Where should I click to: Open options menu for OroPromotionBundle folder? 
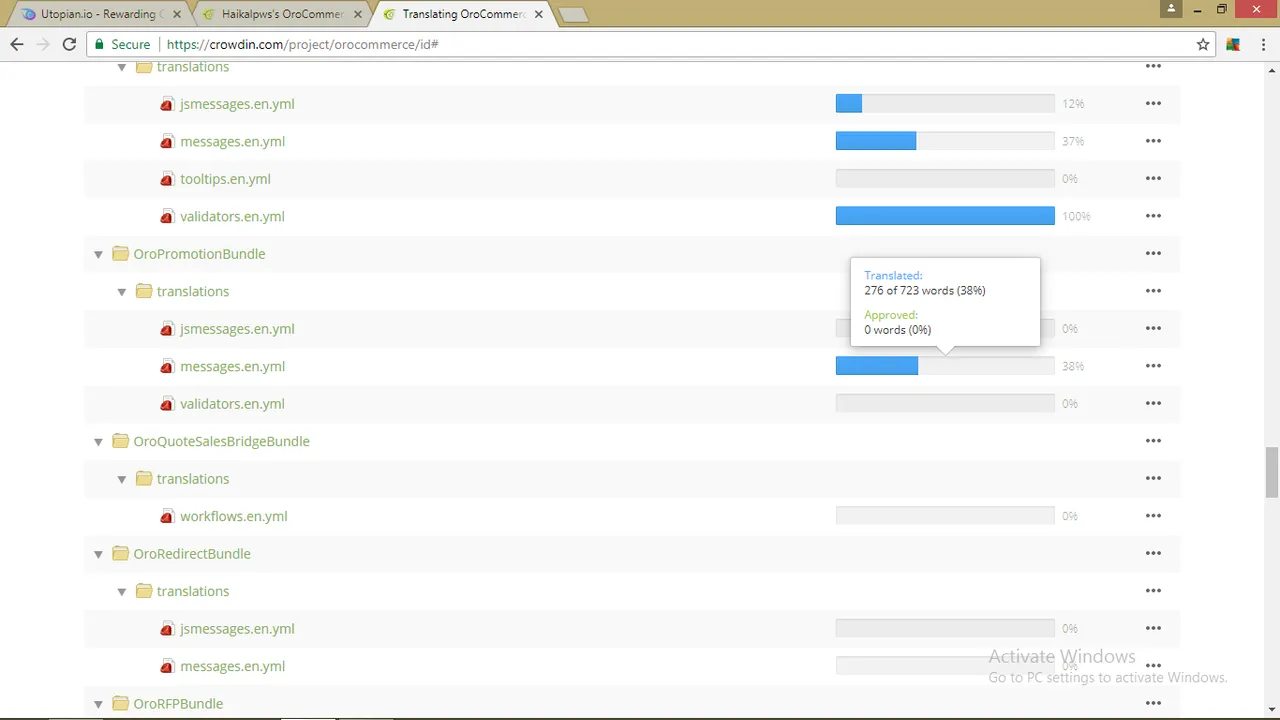[1153, 254]
